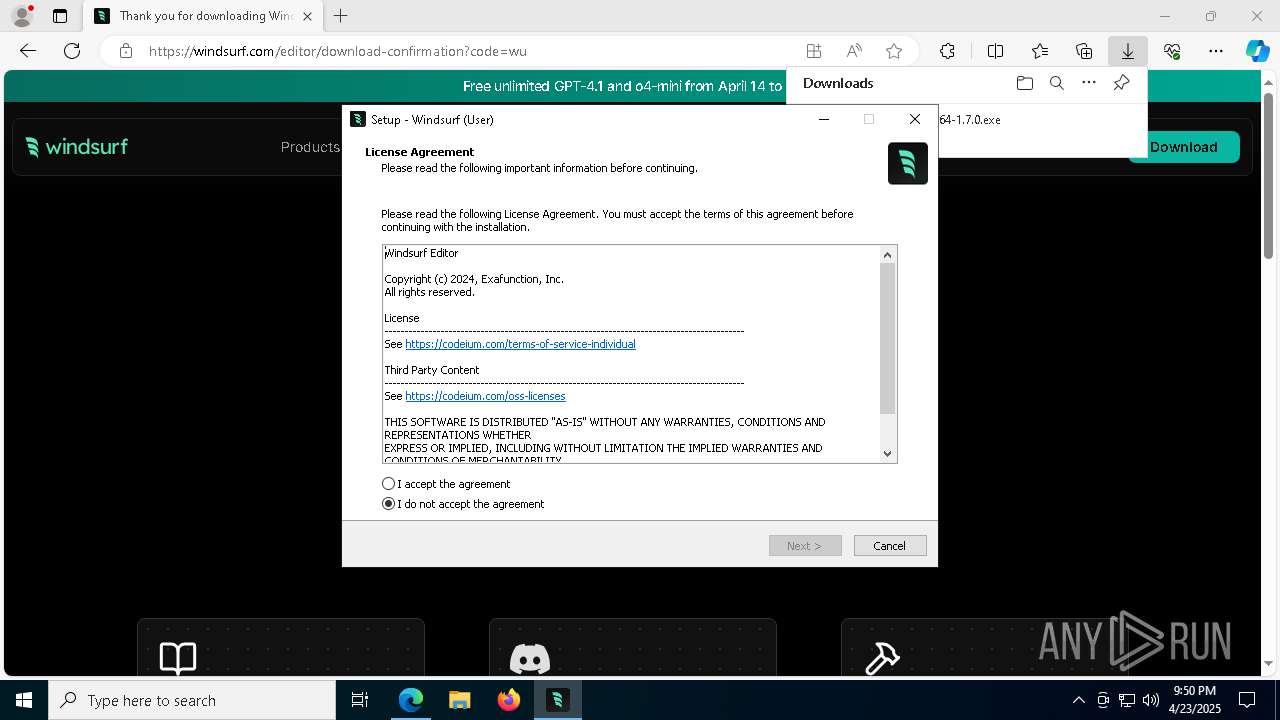Click the Edge back arrow
This screenshot has height=720, width=1280.
coord(28,51)
